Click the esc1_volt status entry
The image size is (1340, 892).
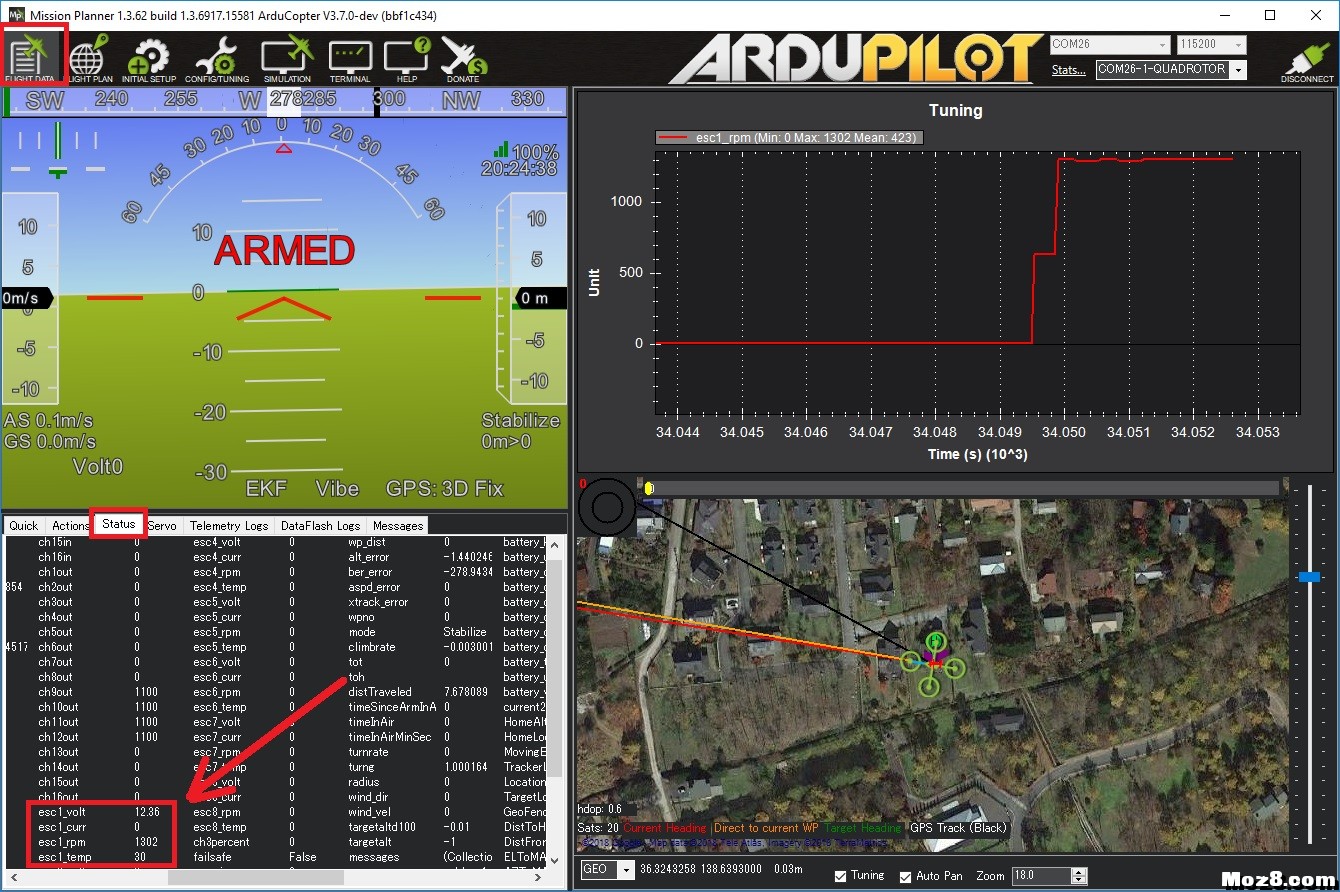[x=62, y=812]
